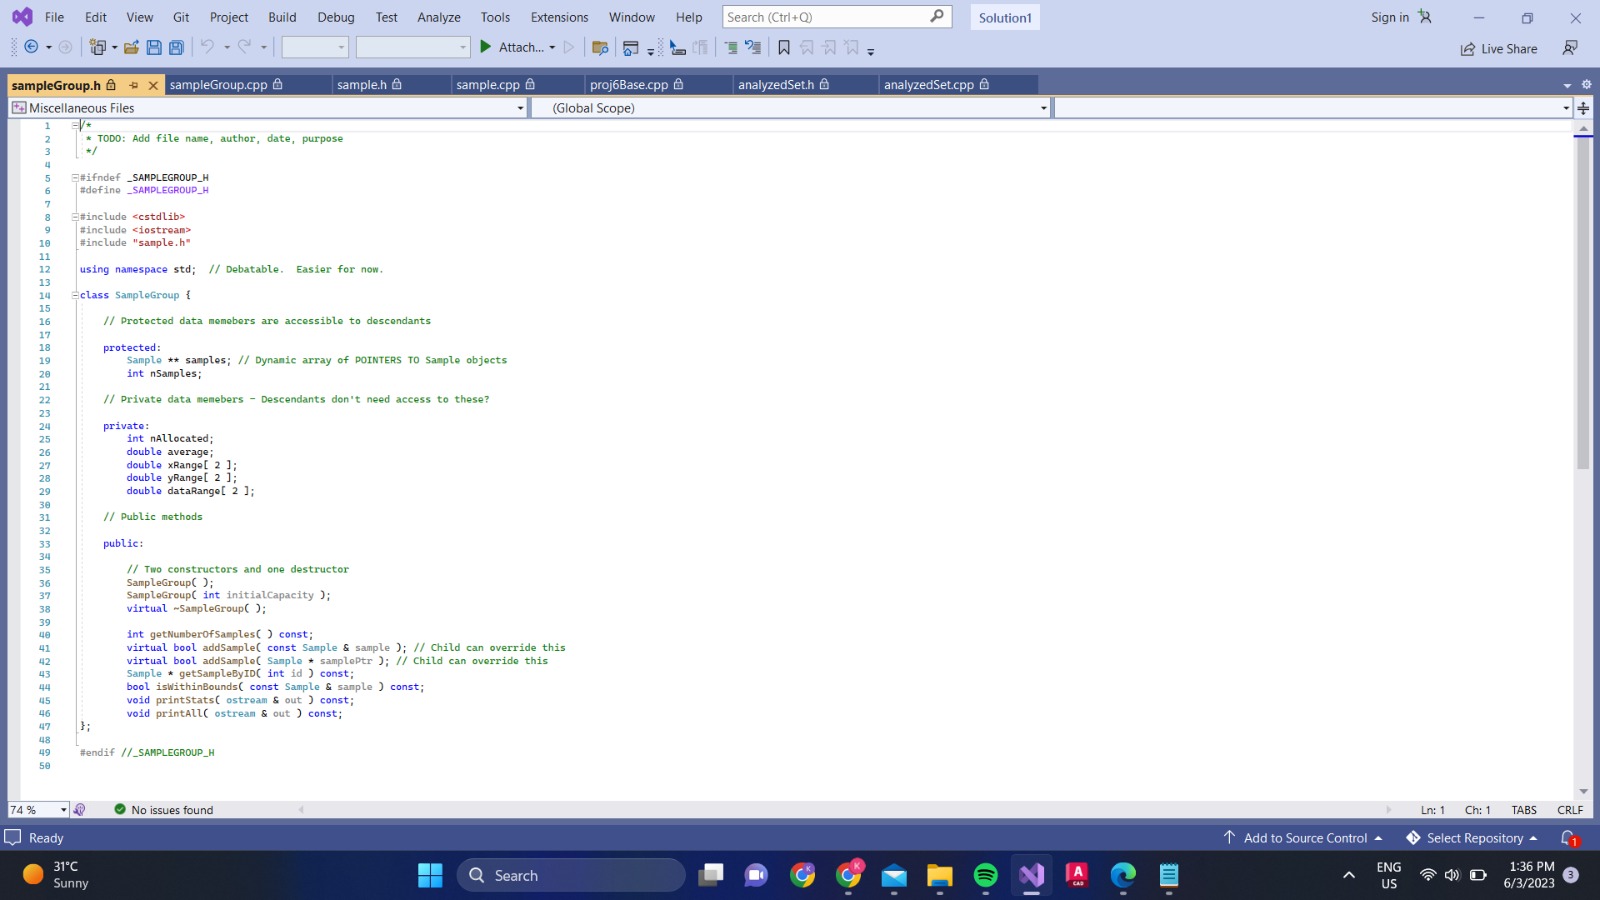1600x900 pixels.
Task: Start debugging with the green Attach play icon
Action: click(x=486, y=47)
